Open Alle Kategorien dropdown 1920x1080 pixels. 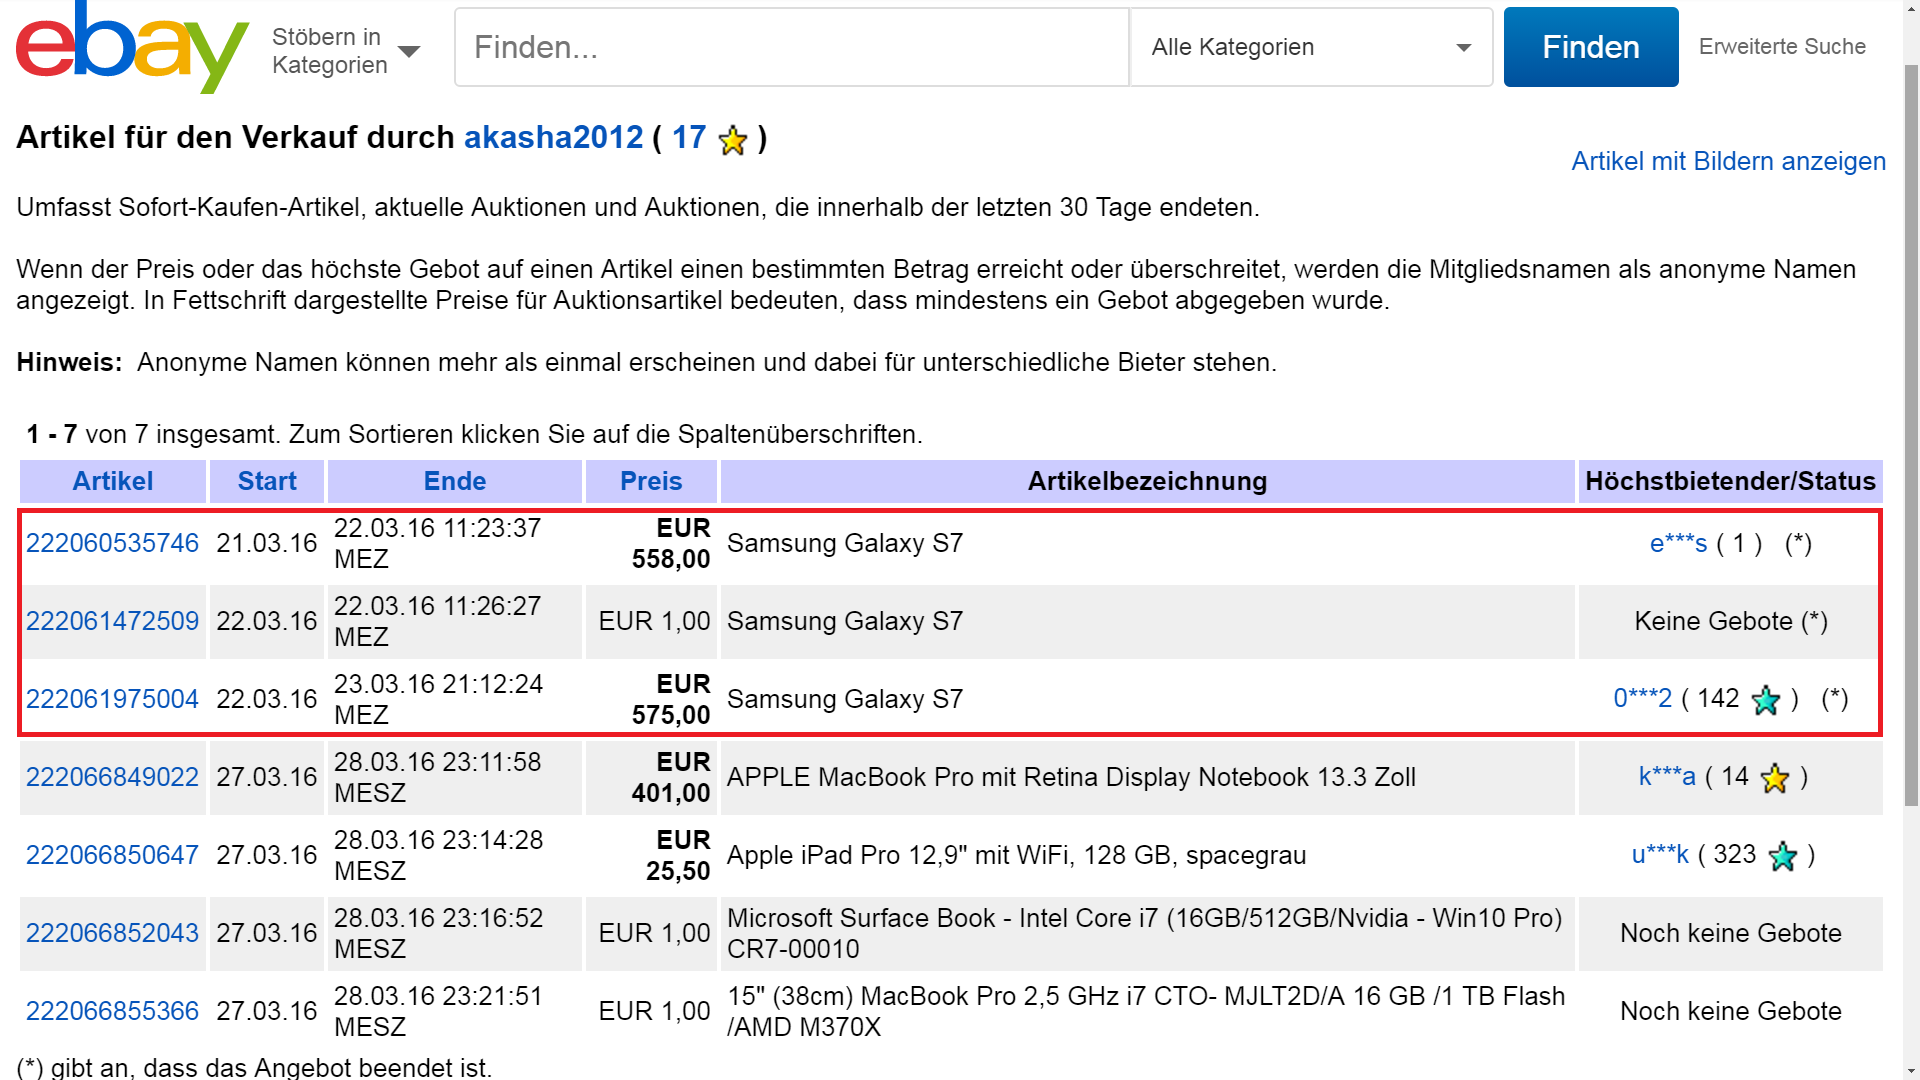point(1311,47)
